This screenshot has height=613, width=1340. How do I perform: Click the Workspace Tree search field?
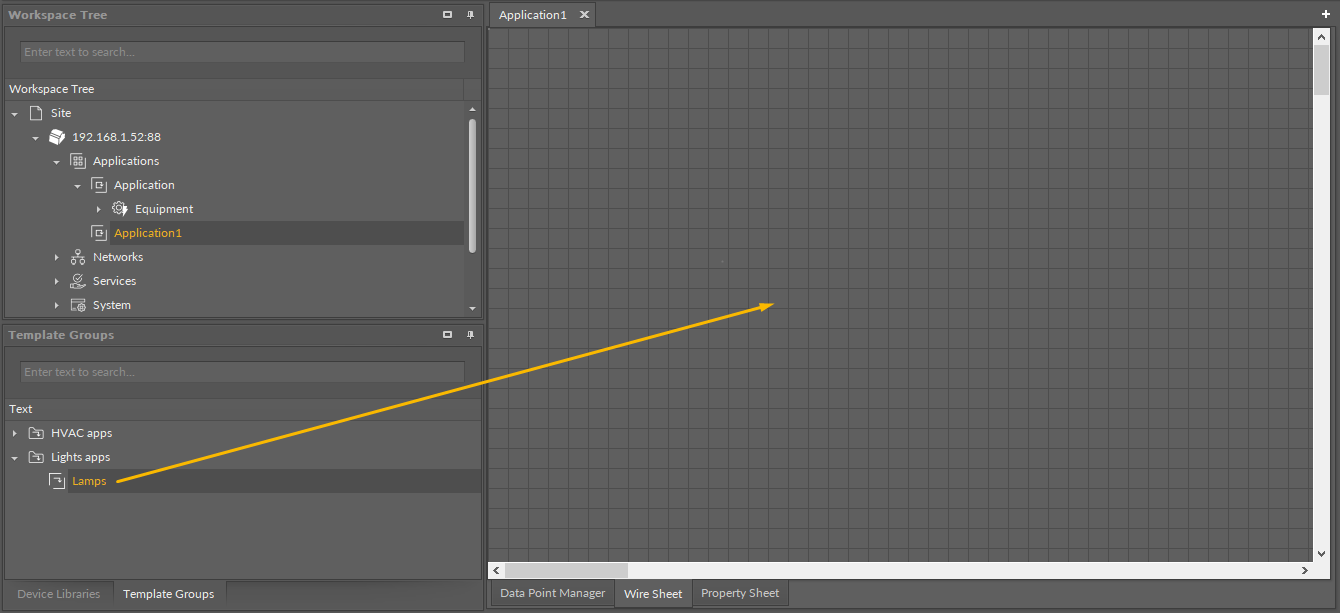coord(242,52)
